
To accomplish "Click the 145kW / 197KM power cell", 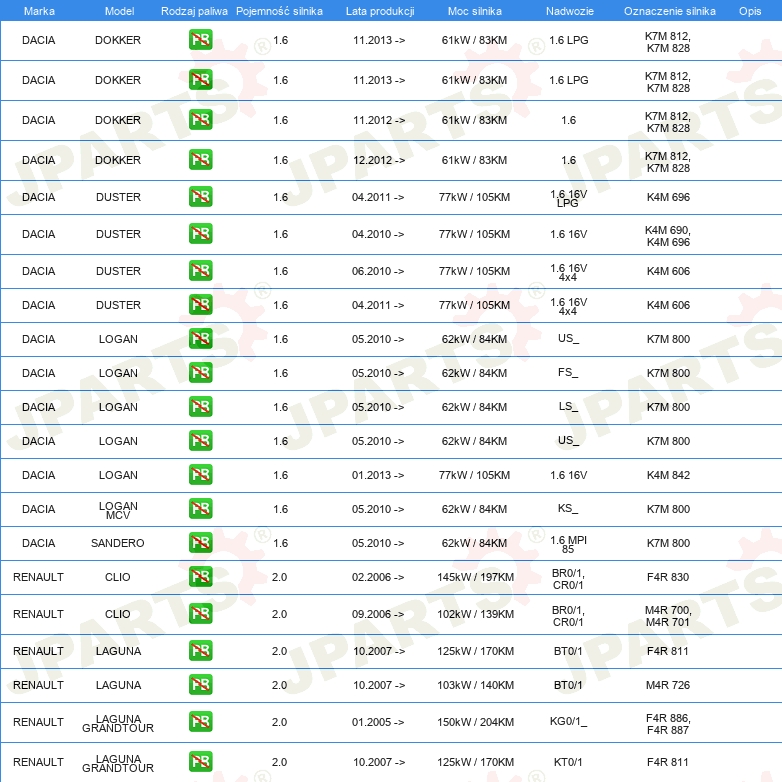I will click(475, 577).
